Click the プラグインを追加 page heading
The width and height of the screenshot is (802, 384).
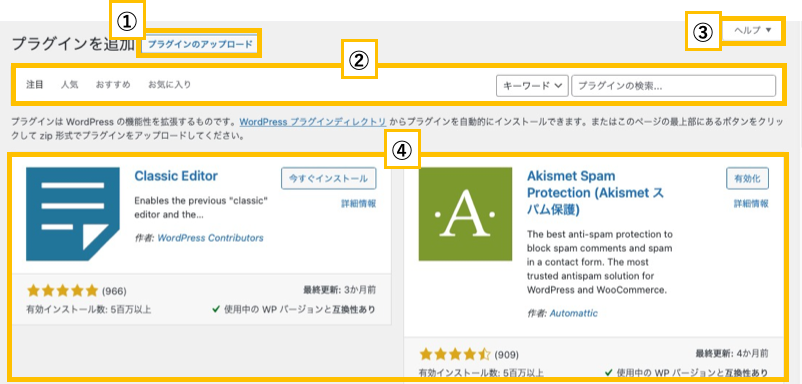coord(72,44)
